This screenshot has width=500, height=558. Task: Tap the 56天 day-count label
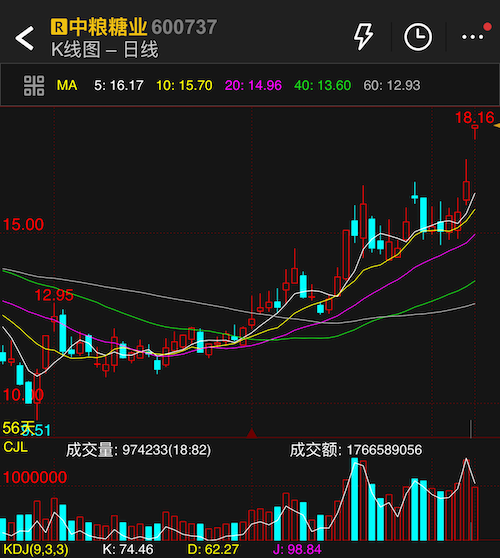coord(19,428)
